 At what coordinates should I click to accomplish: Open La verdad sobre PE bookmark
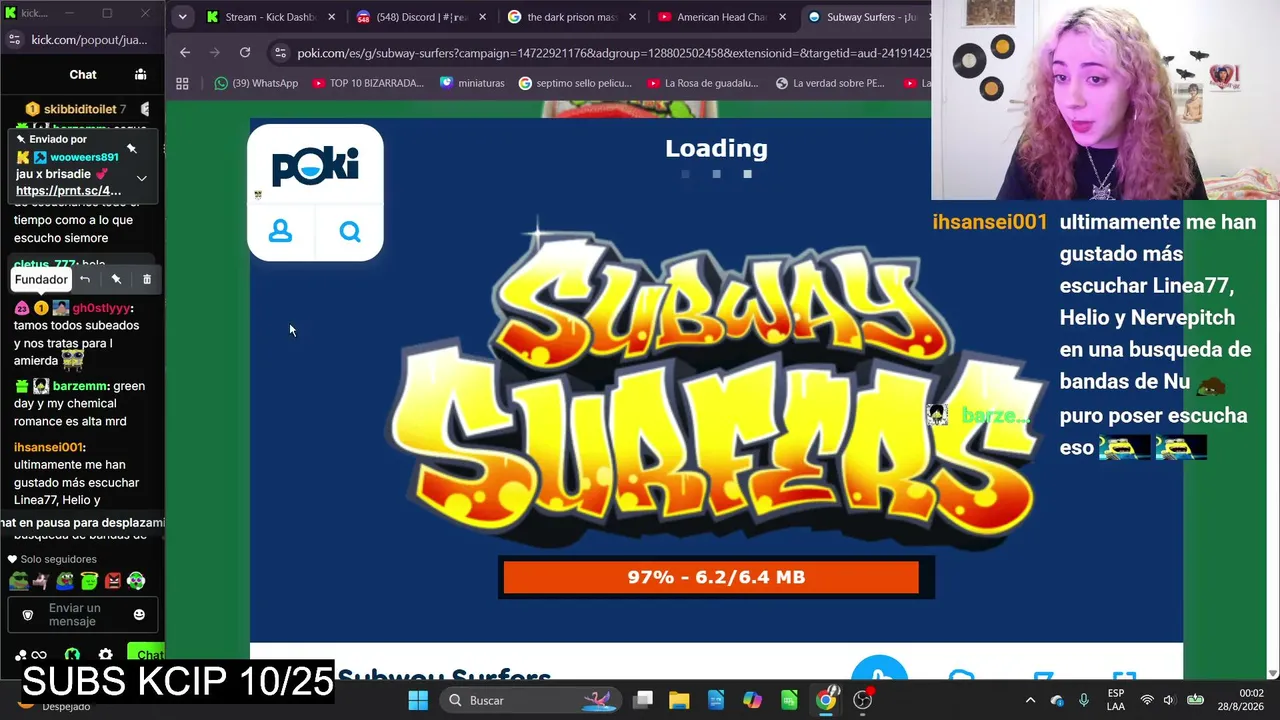[x=831, y=83]
